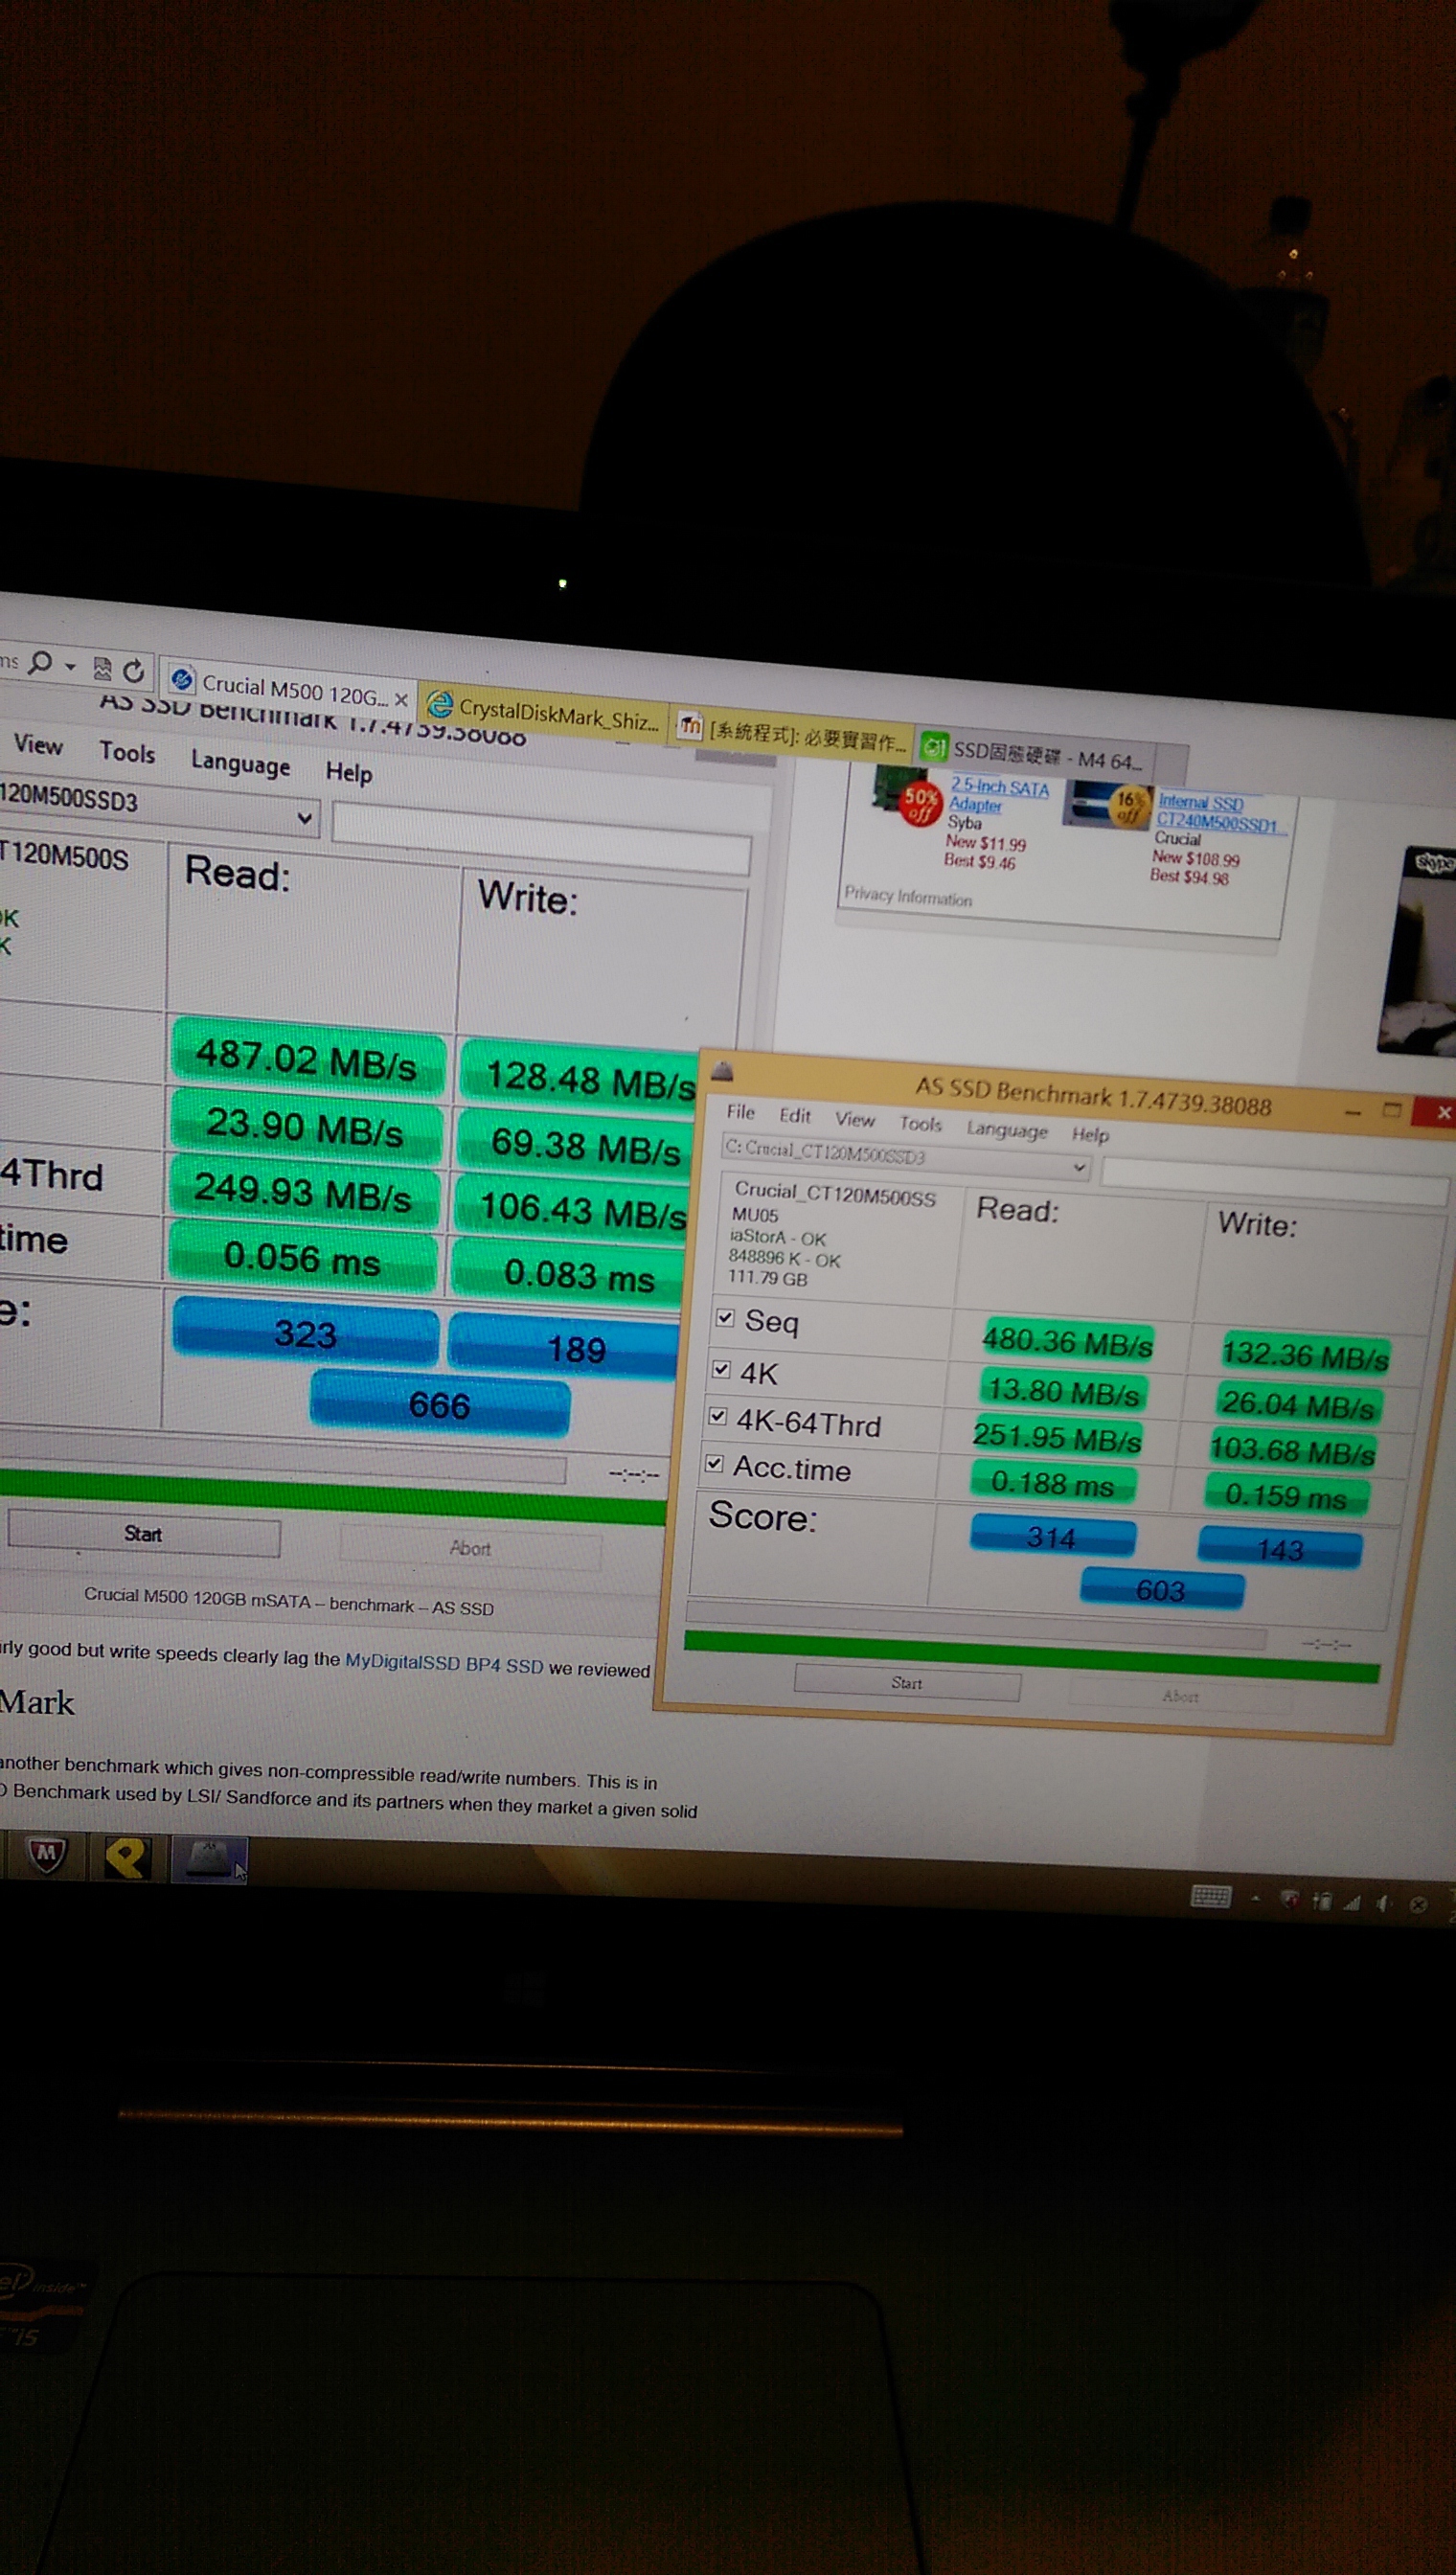Open the File menu in AS SSD window
Image resolution: width=1456 pixels, height=2575 pixels.
(740, 1112)
